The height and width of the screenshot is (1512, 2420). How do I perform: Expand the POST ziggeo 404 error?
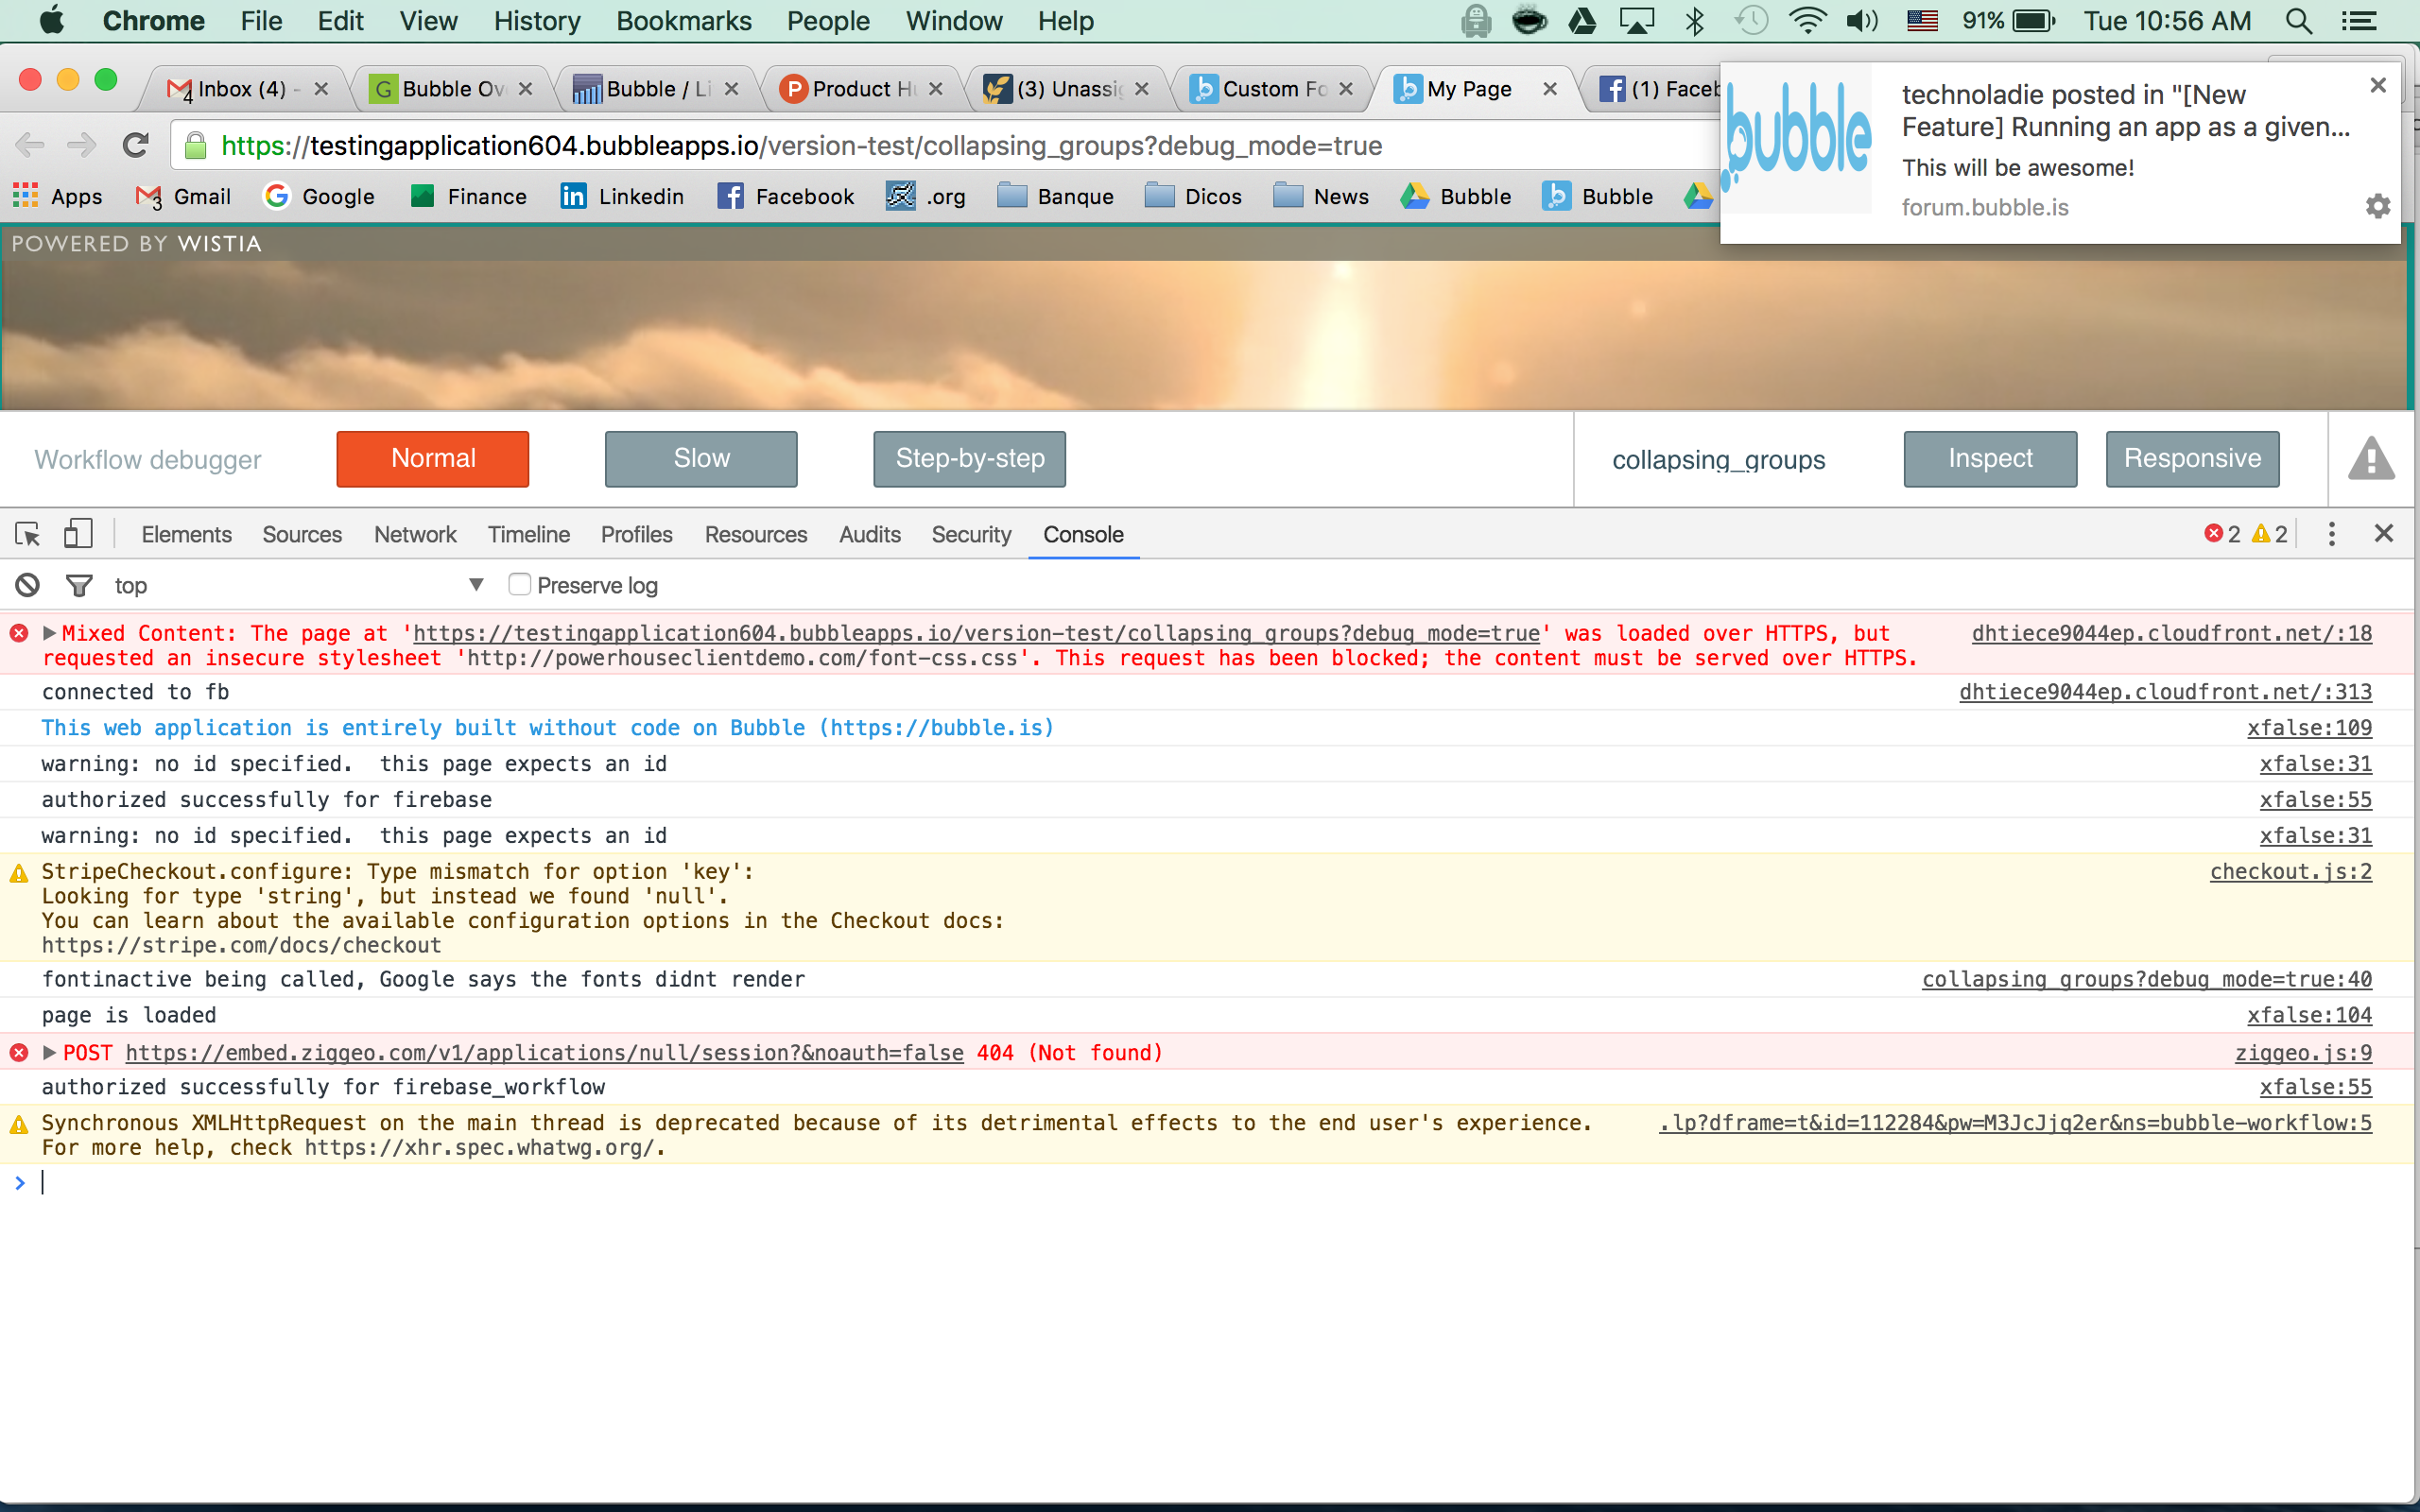[x=49, y=1053]
